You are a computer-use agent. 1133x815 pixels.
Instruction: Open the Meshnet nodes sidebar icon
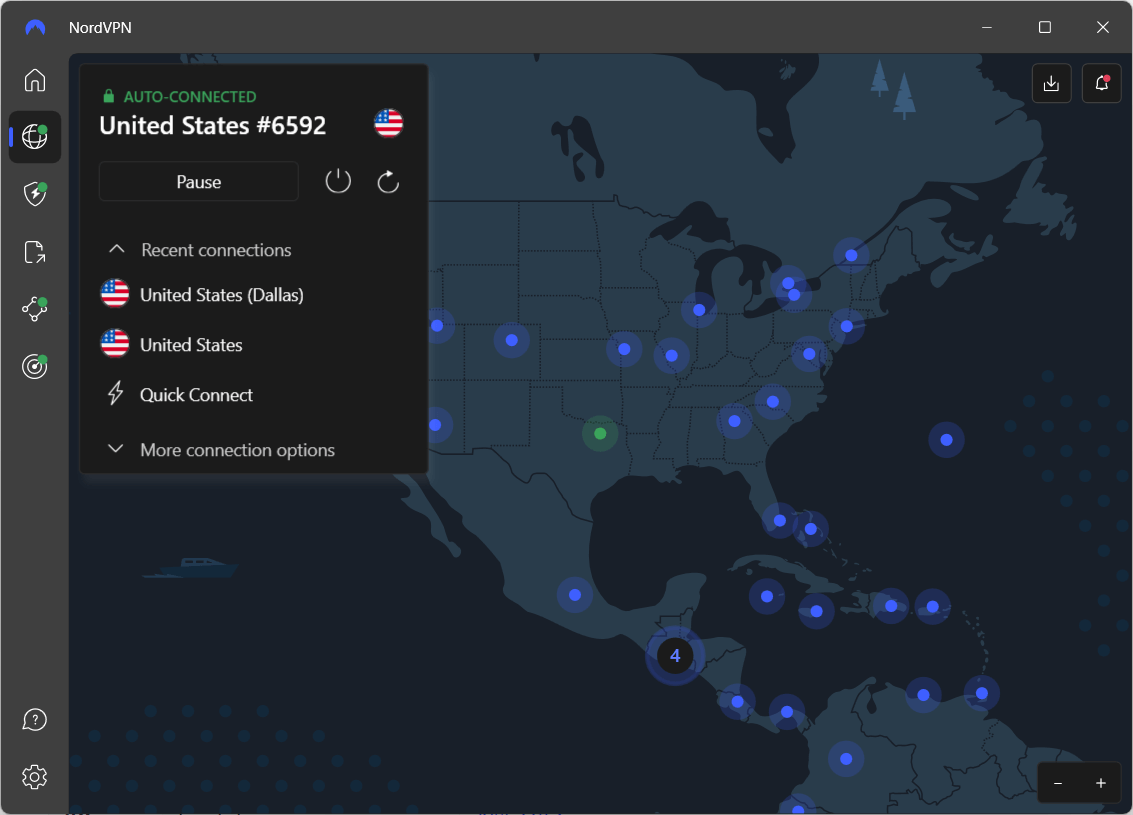coord(35,309)
